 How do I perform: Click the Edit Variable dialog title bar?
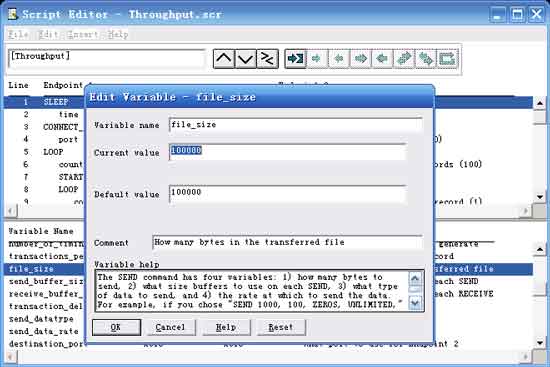click(260, 97)
